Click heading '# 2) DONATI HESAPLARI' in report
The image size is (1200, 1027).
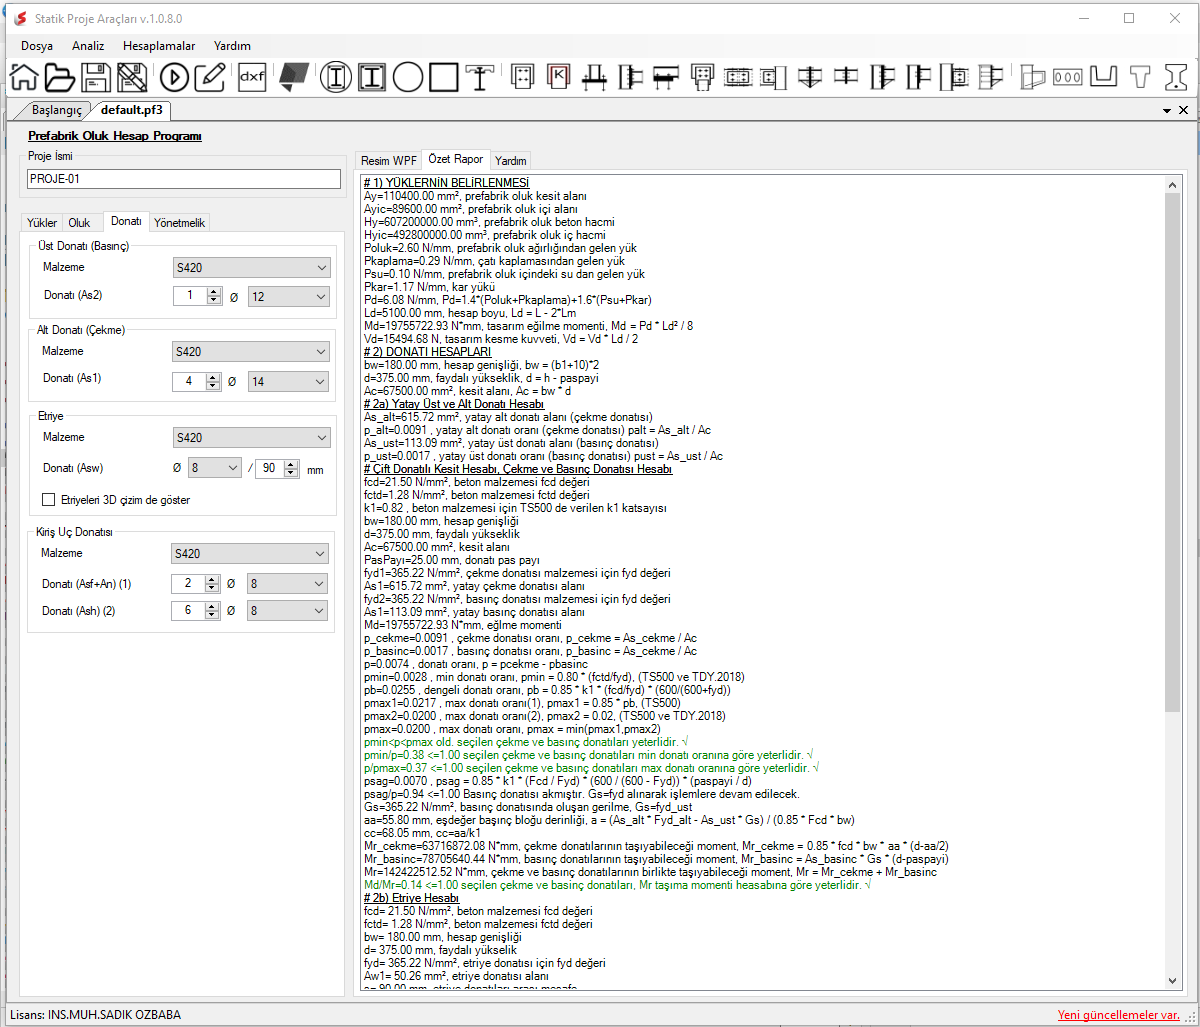pos(427,352)
